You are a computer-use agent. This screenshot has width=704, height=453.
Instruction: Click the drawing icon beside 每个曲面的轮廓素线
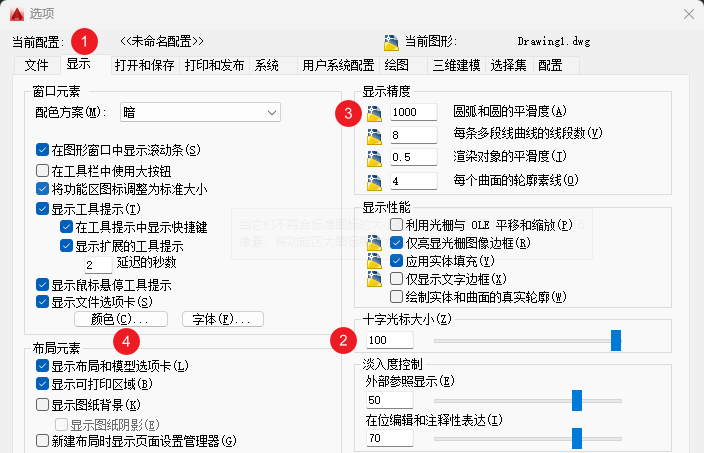click(x=375, y=181)
